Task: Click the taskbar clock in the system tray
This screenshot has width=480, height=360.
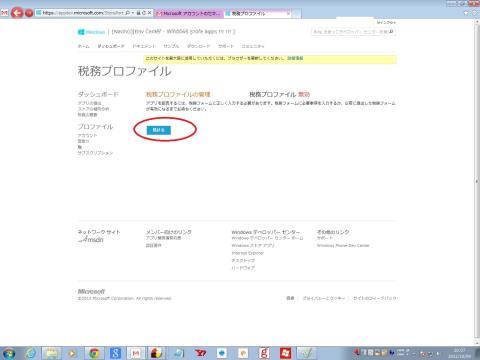Action: (460, 353)
